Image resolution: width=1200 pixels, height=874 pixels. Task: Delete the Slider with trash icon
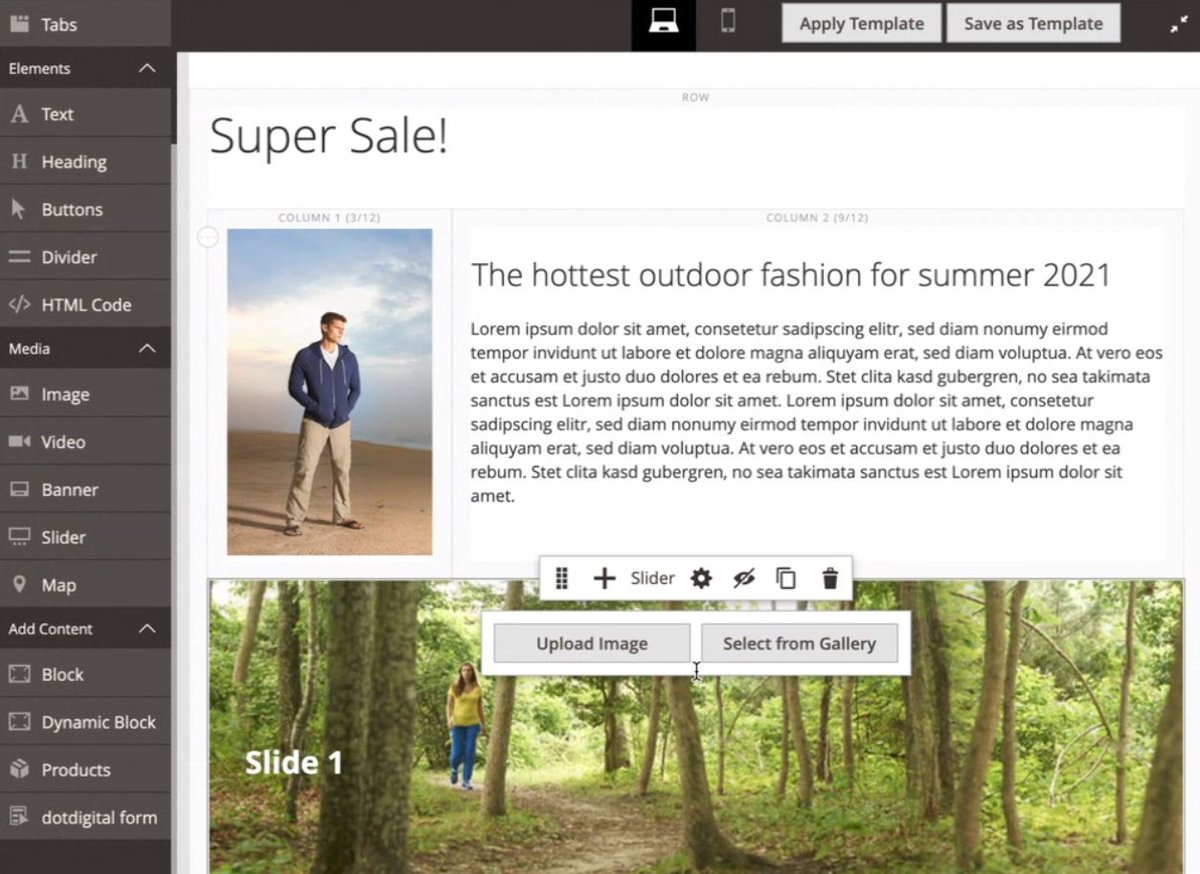click(829, 578)
